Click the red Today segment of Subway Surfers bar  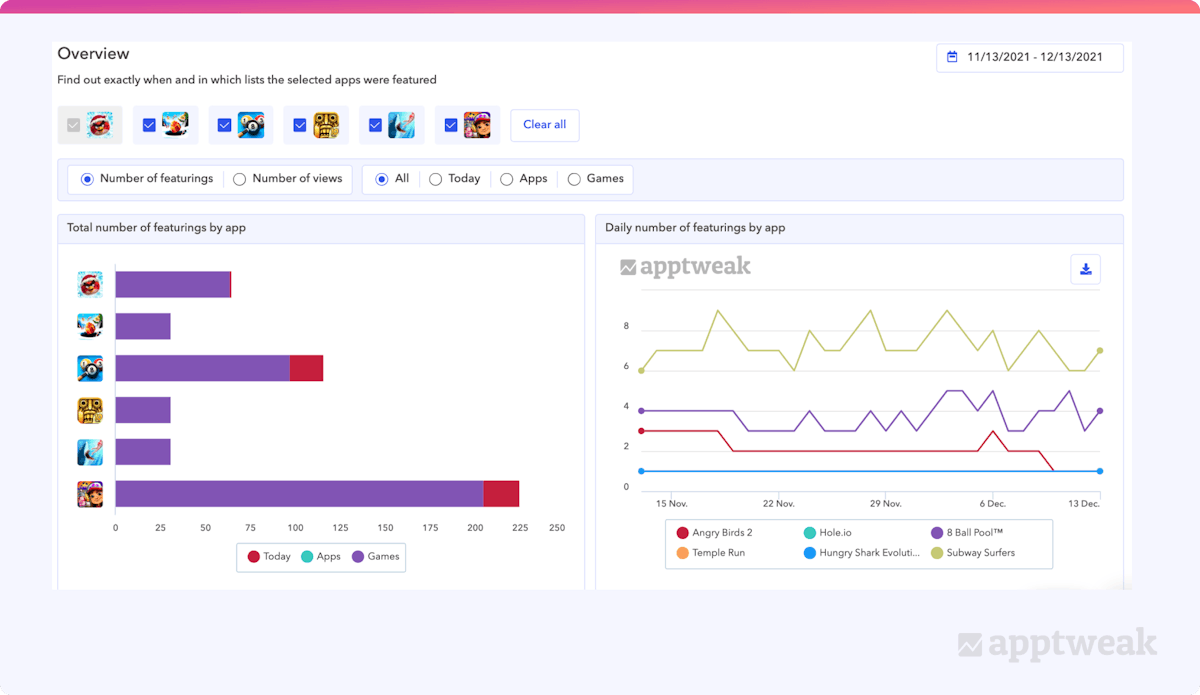coord(501,494)
